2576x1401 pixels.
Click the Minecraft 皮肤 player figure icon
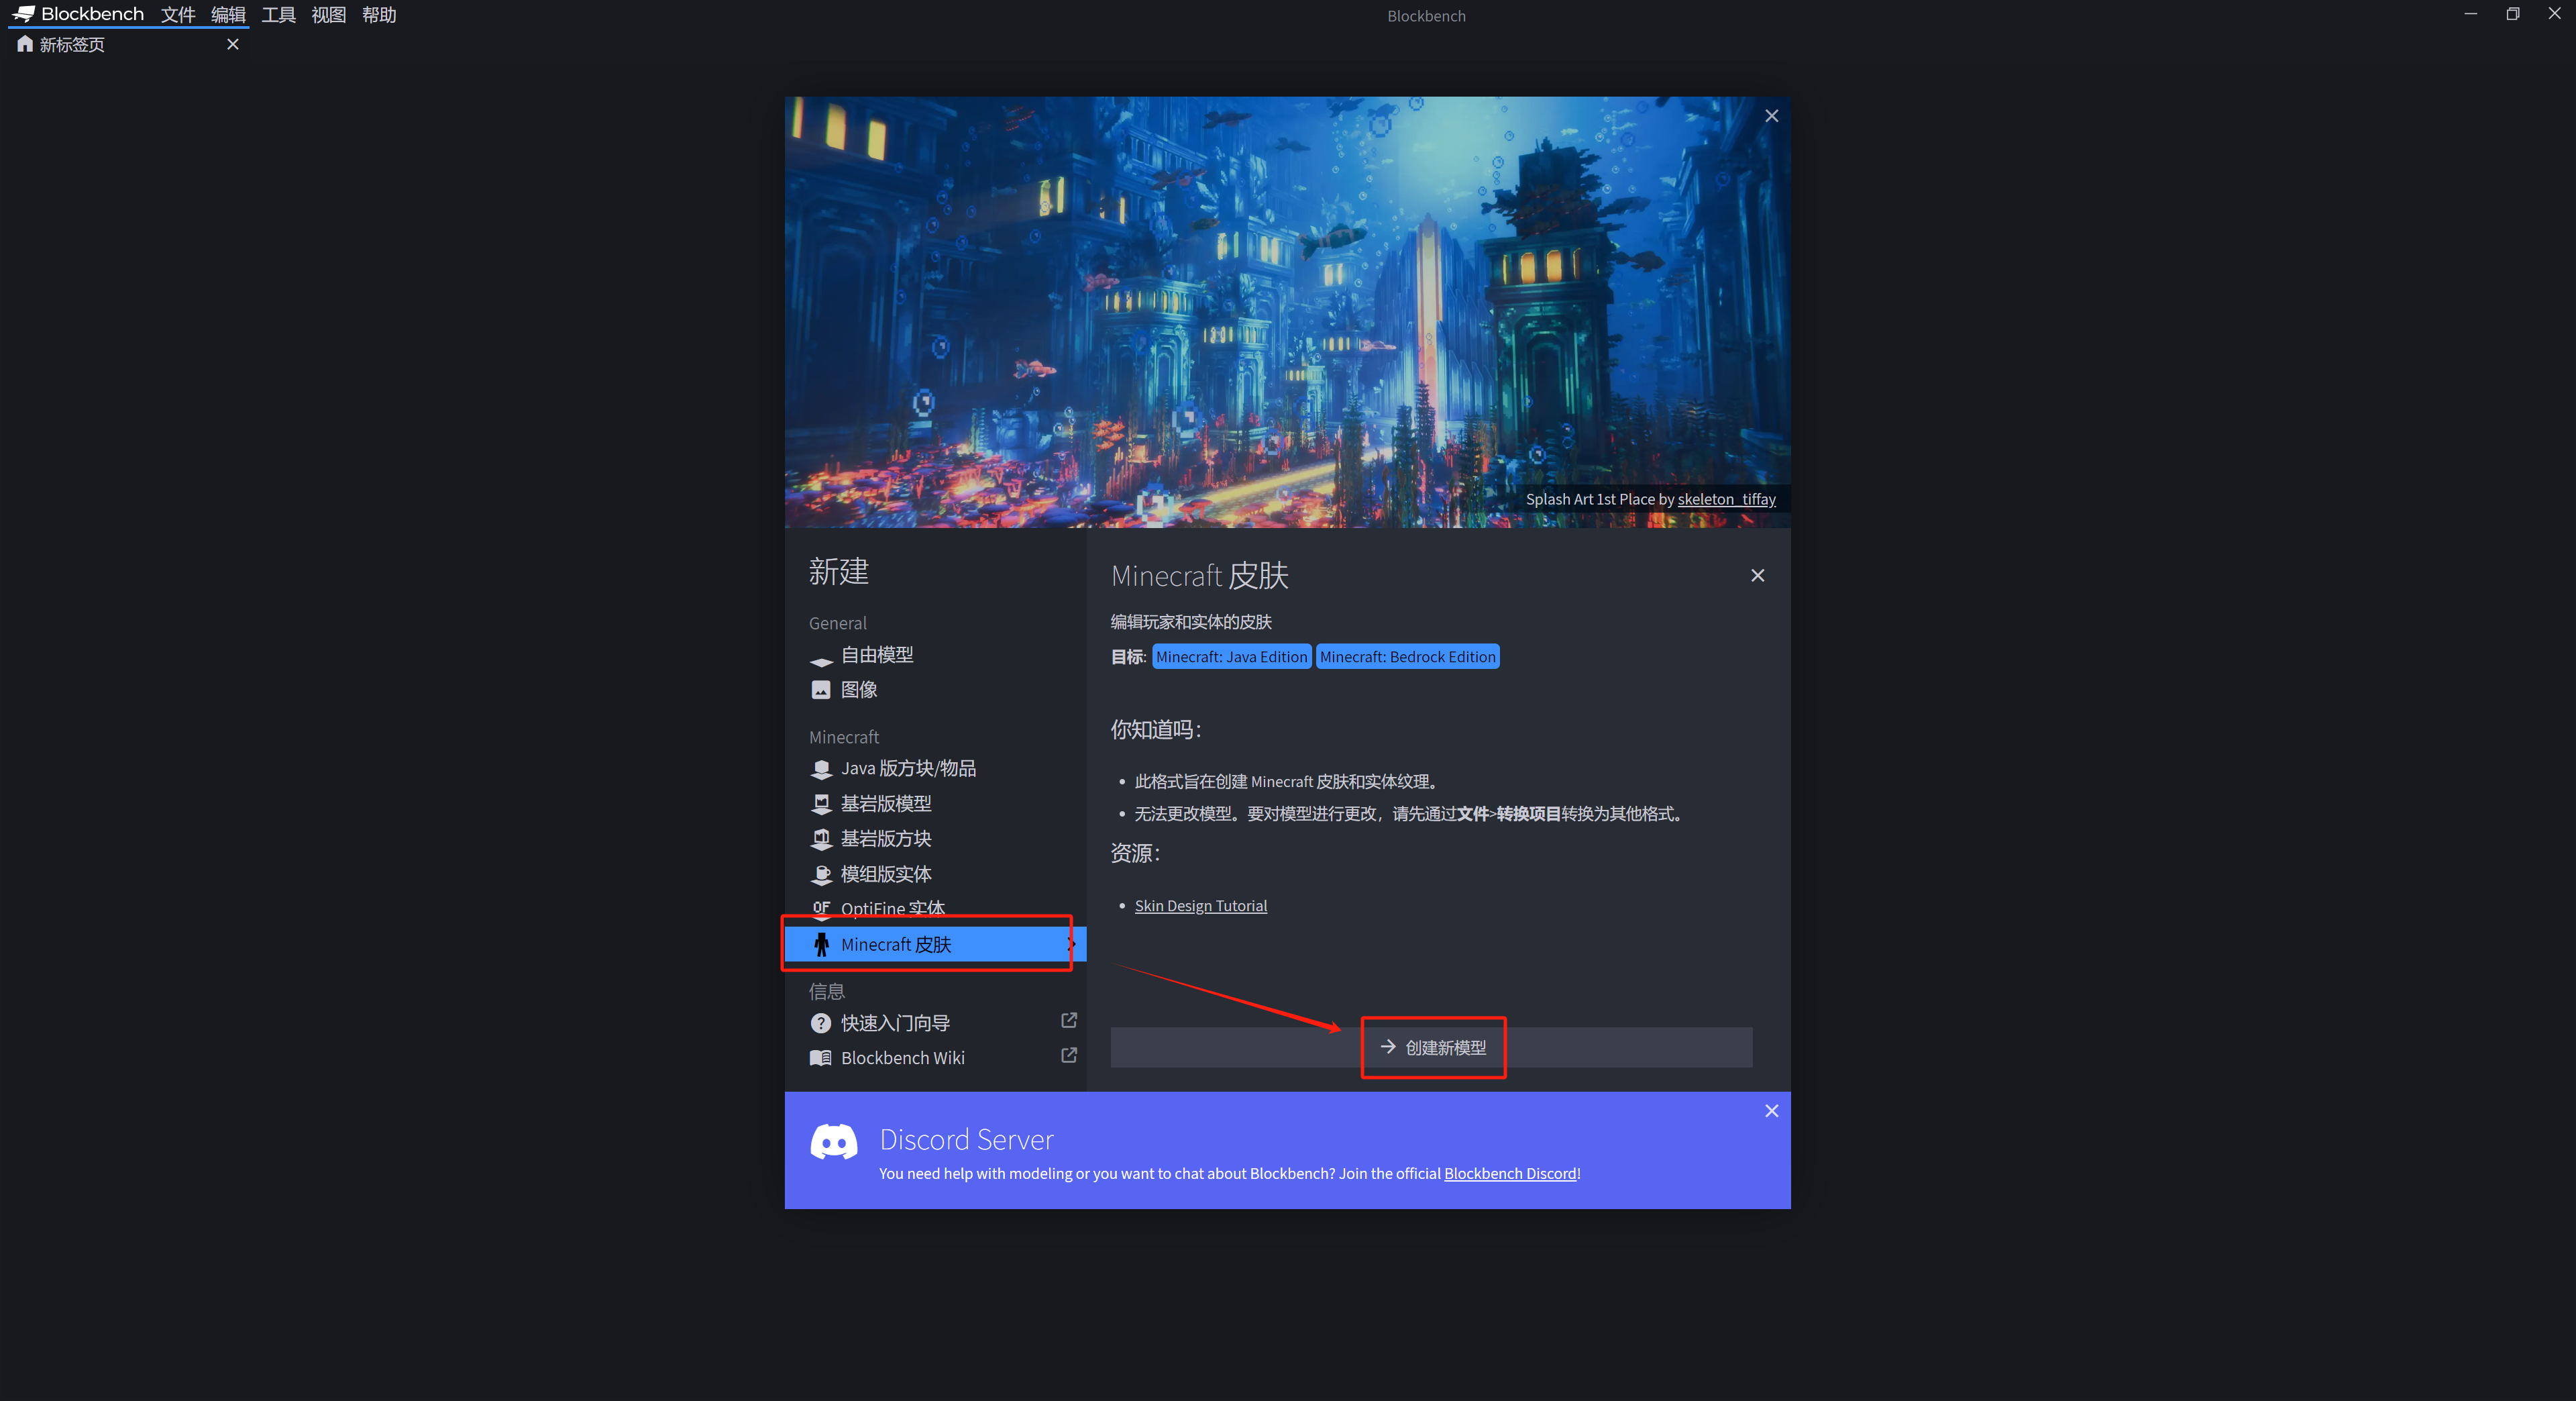click(x=821, y=944)
